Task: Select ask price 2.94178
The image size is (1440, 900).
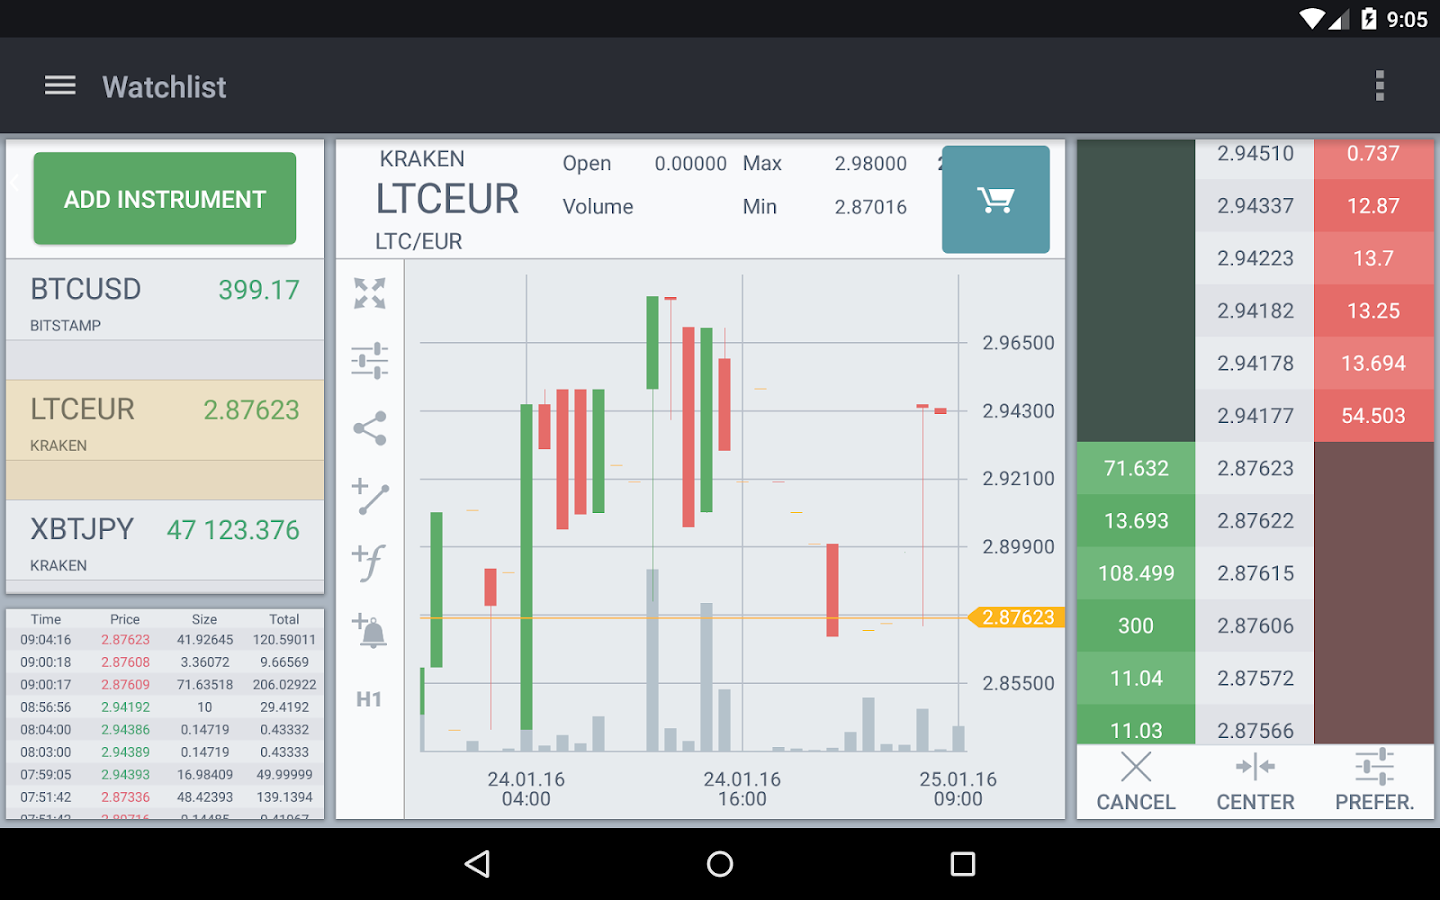Action: point(1255,363)
